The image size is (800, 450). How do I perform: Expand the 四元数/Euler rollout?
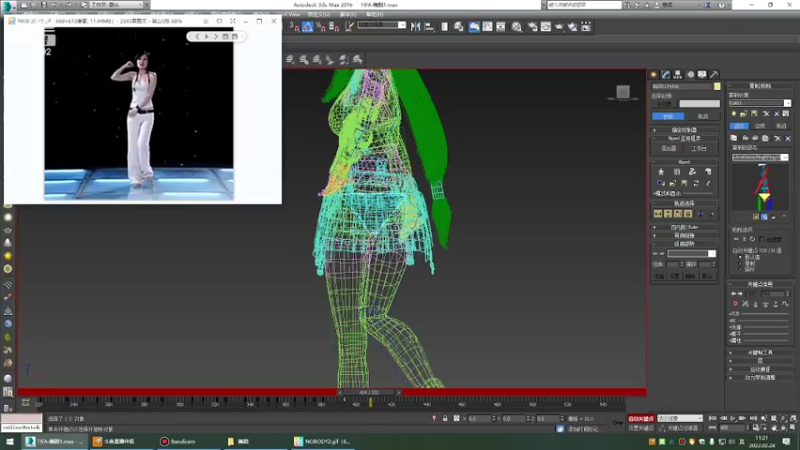684,227
